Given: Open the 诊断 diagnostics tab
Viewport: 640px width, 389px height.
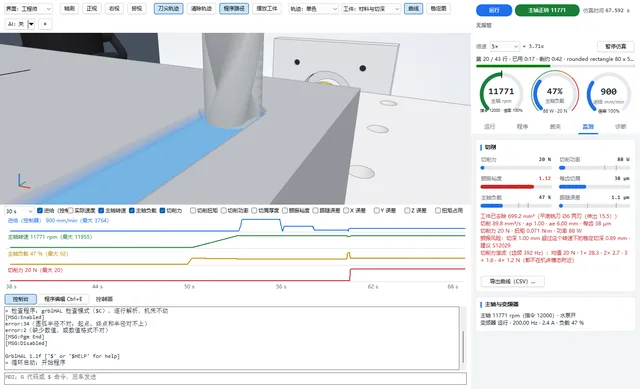Looking at the screenshot, I should 620,127.
